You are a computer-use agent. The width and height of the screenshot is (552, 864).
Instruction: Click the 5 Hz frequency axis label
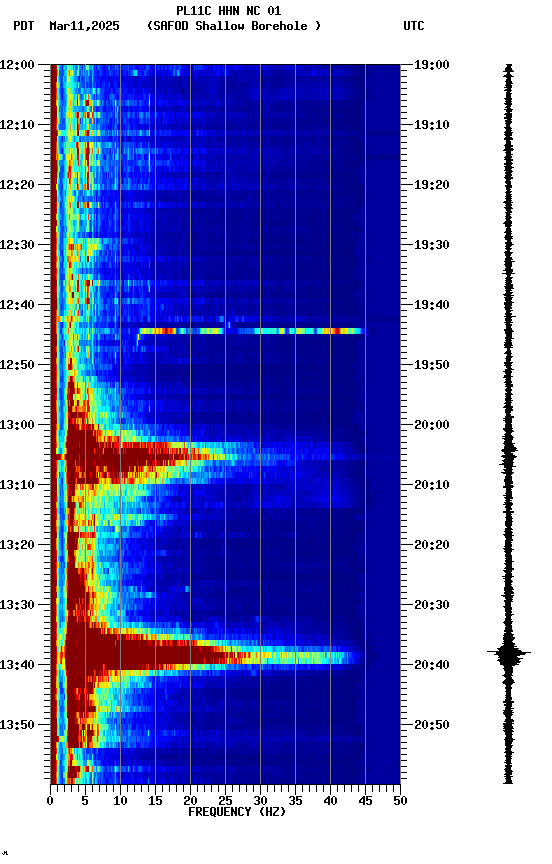tap(85, 801)
